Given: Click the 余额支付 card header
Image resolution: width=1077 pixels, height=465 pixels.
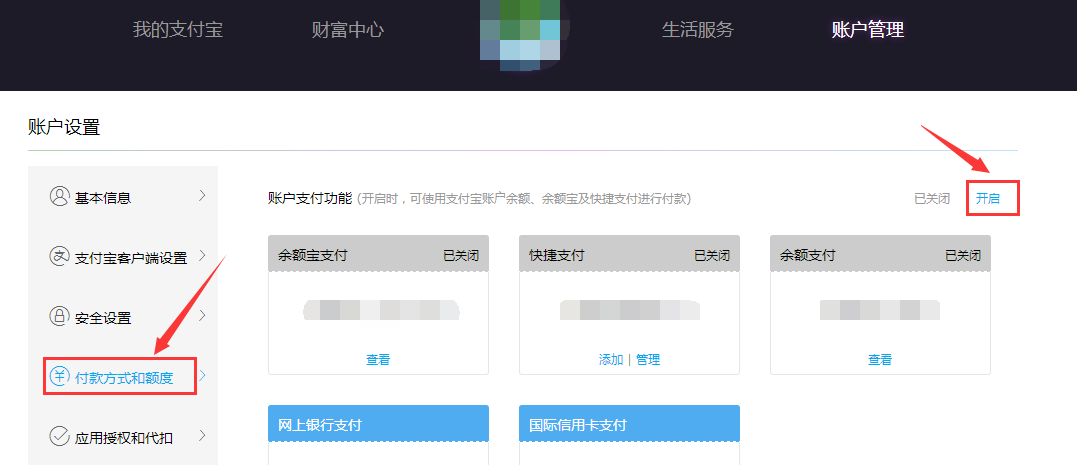Looking at the screenshot, I should (x=881, y=255).
